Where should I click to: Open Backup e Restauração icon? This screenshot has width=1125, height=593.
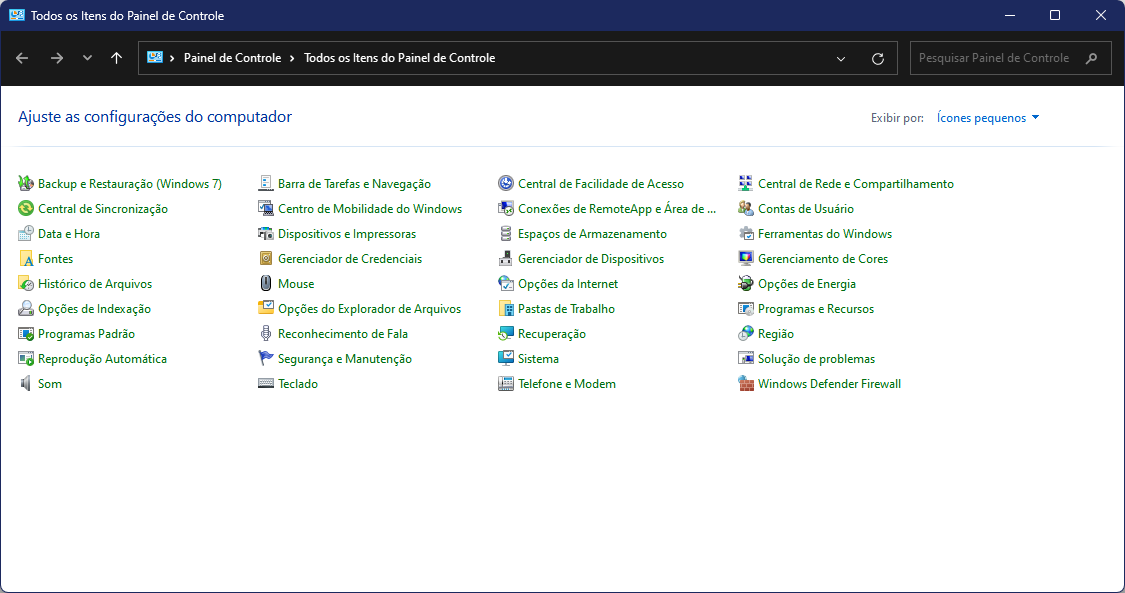(x=26, y=184)
